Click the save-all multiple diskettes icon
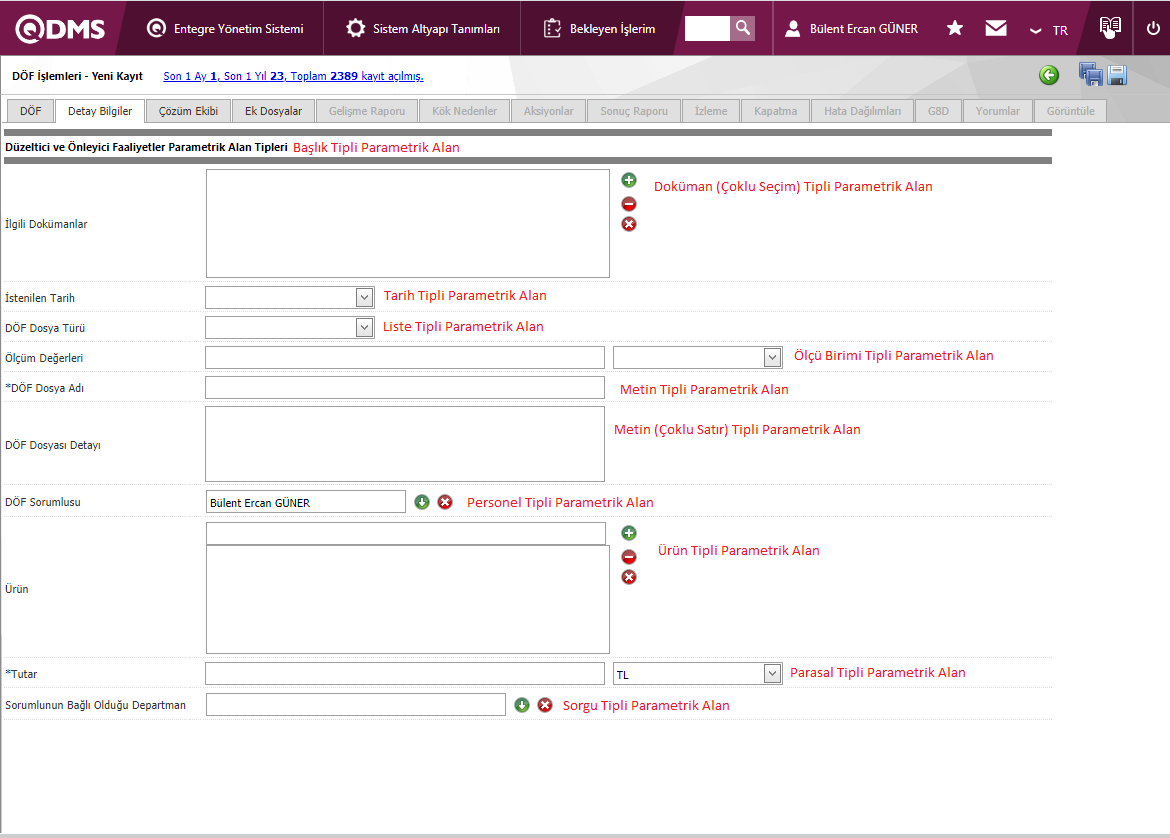 tap(1090, 74)
